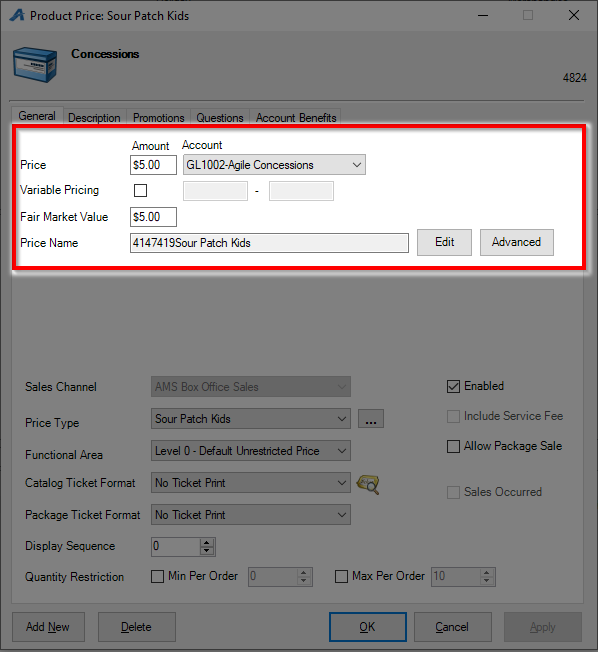The width and height of the screenshot is (598, 652).
Task: Uncheck the Enabled checkbox
Action: tap(453, 386)
